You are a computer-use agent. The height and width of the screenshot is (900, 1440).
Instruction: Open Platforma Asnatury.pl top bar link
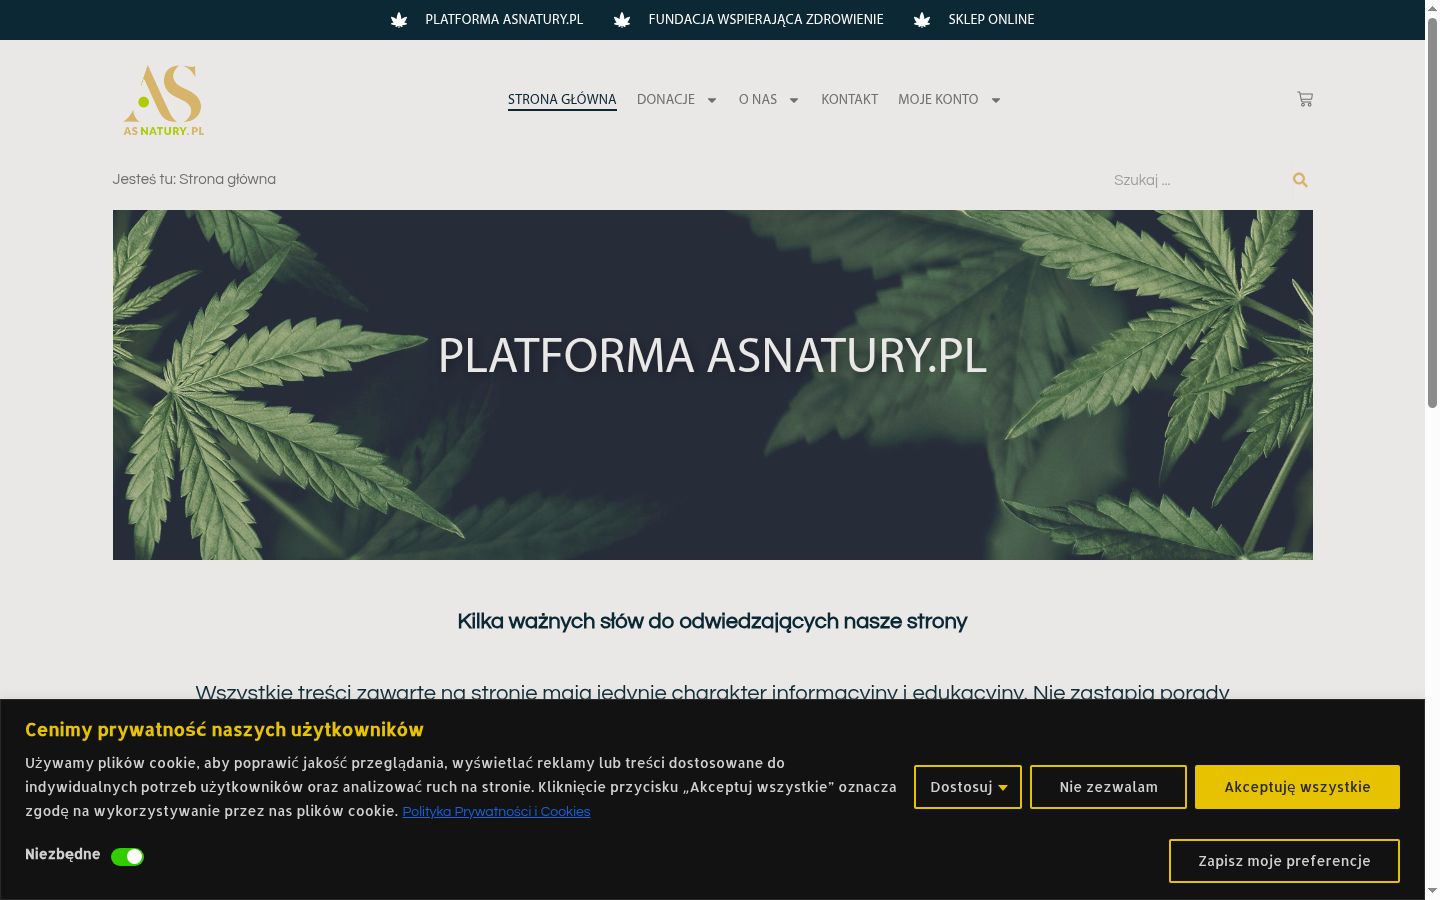coord(504,19)
